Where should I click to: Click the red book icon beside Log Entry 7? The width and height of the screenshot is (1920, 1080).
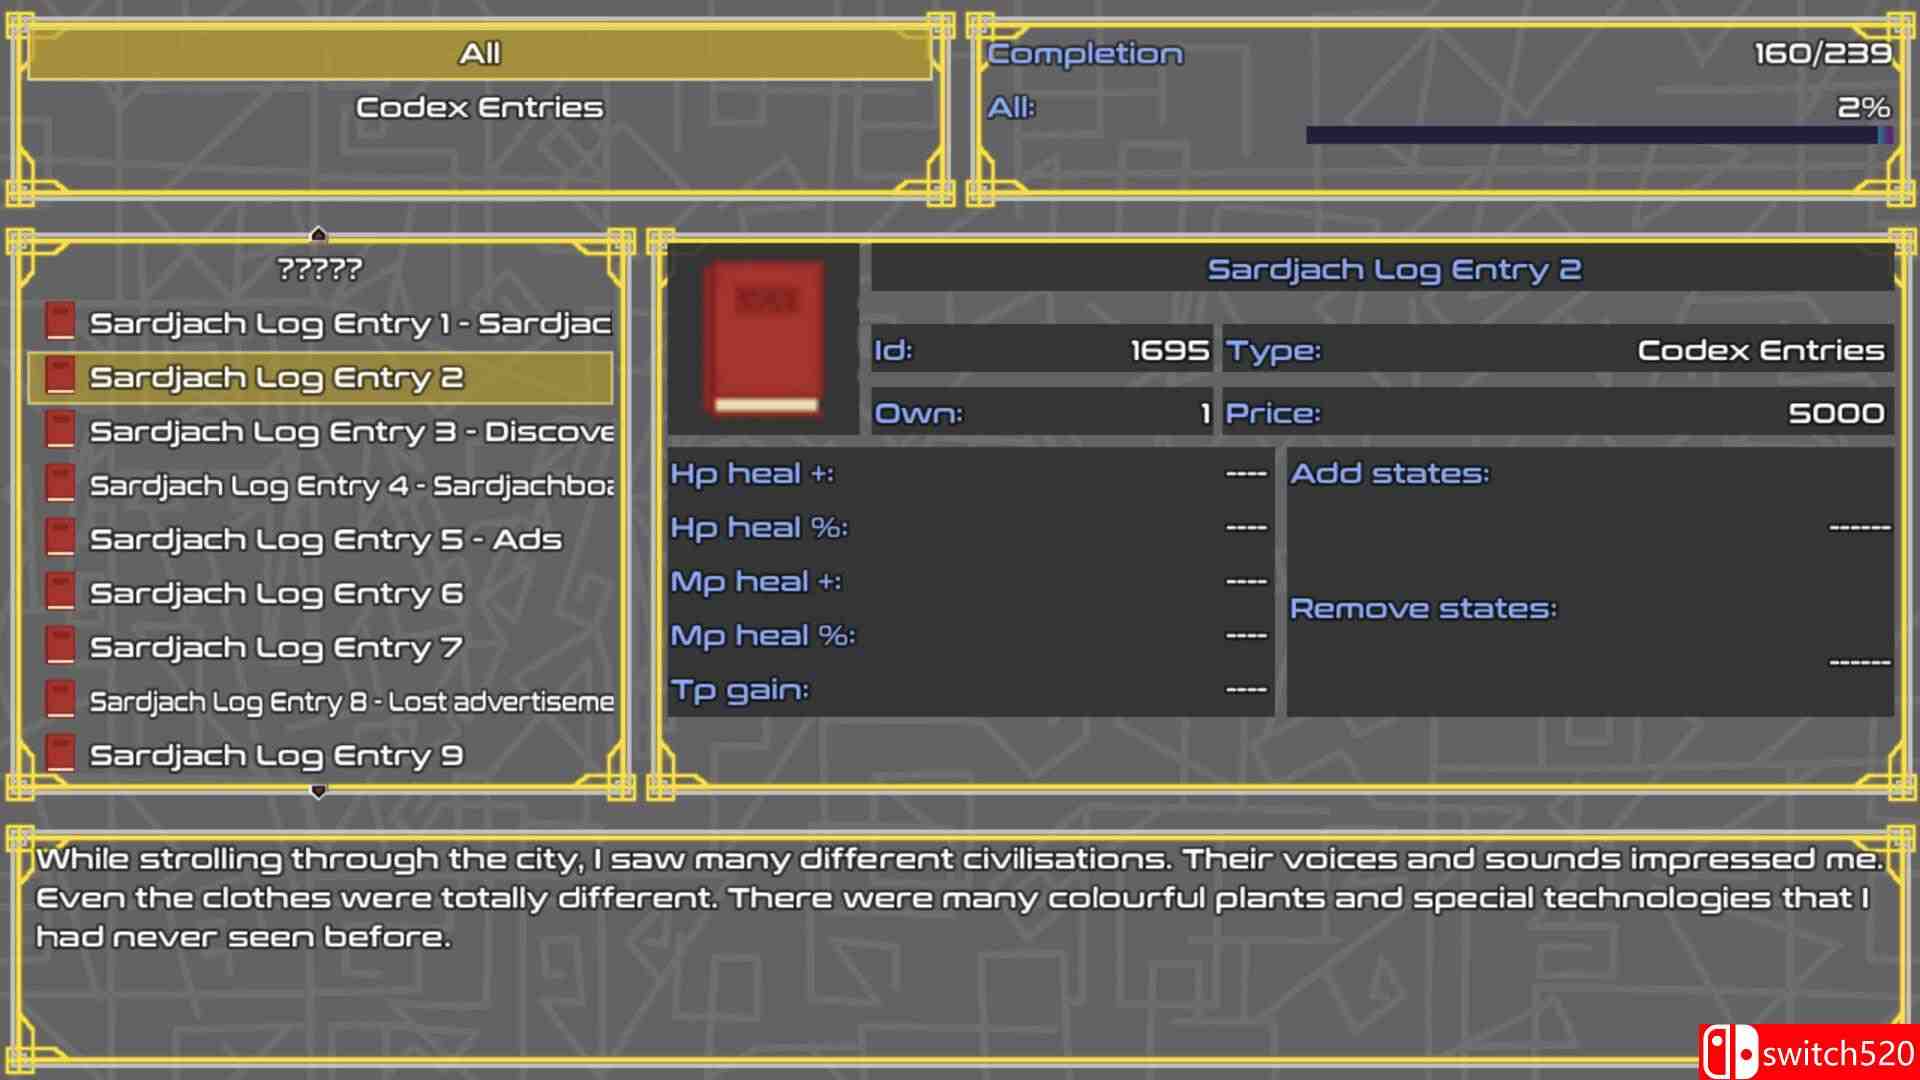(x=61, y=647)
